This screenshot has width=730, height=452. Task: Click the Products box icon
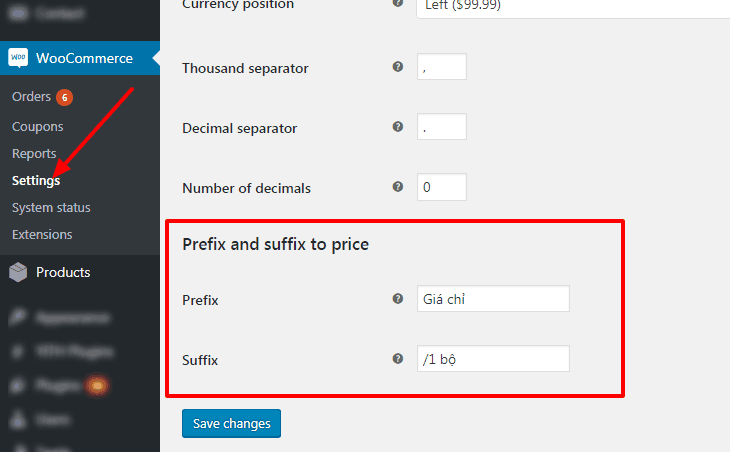tap(18, 272)
